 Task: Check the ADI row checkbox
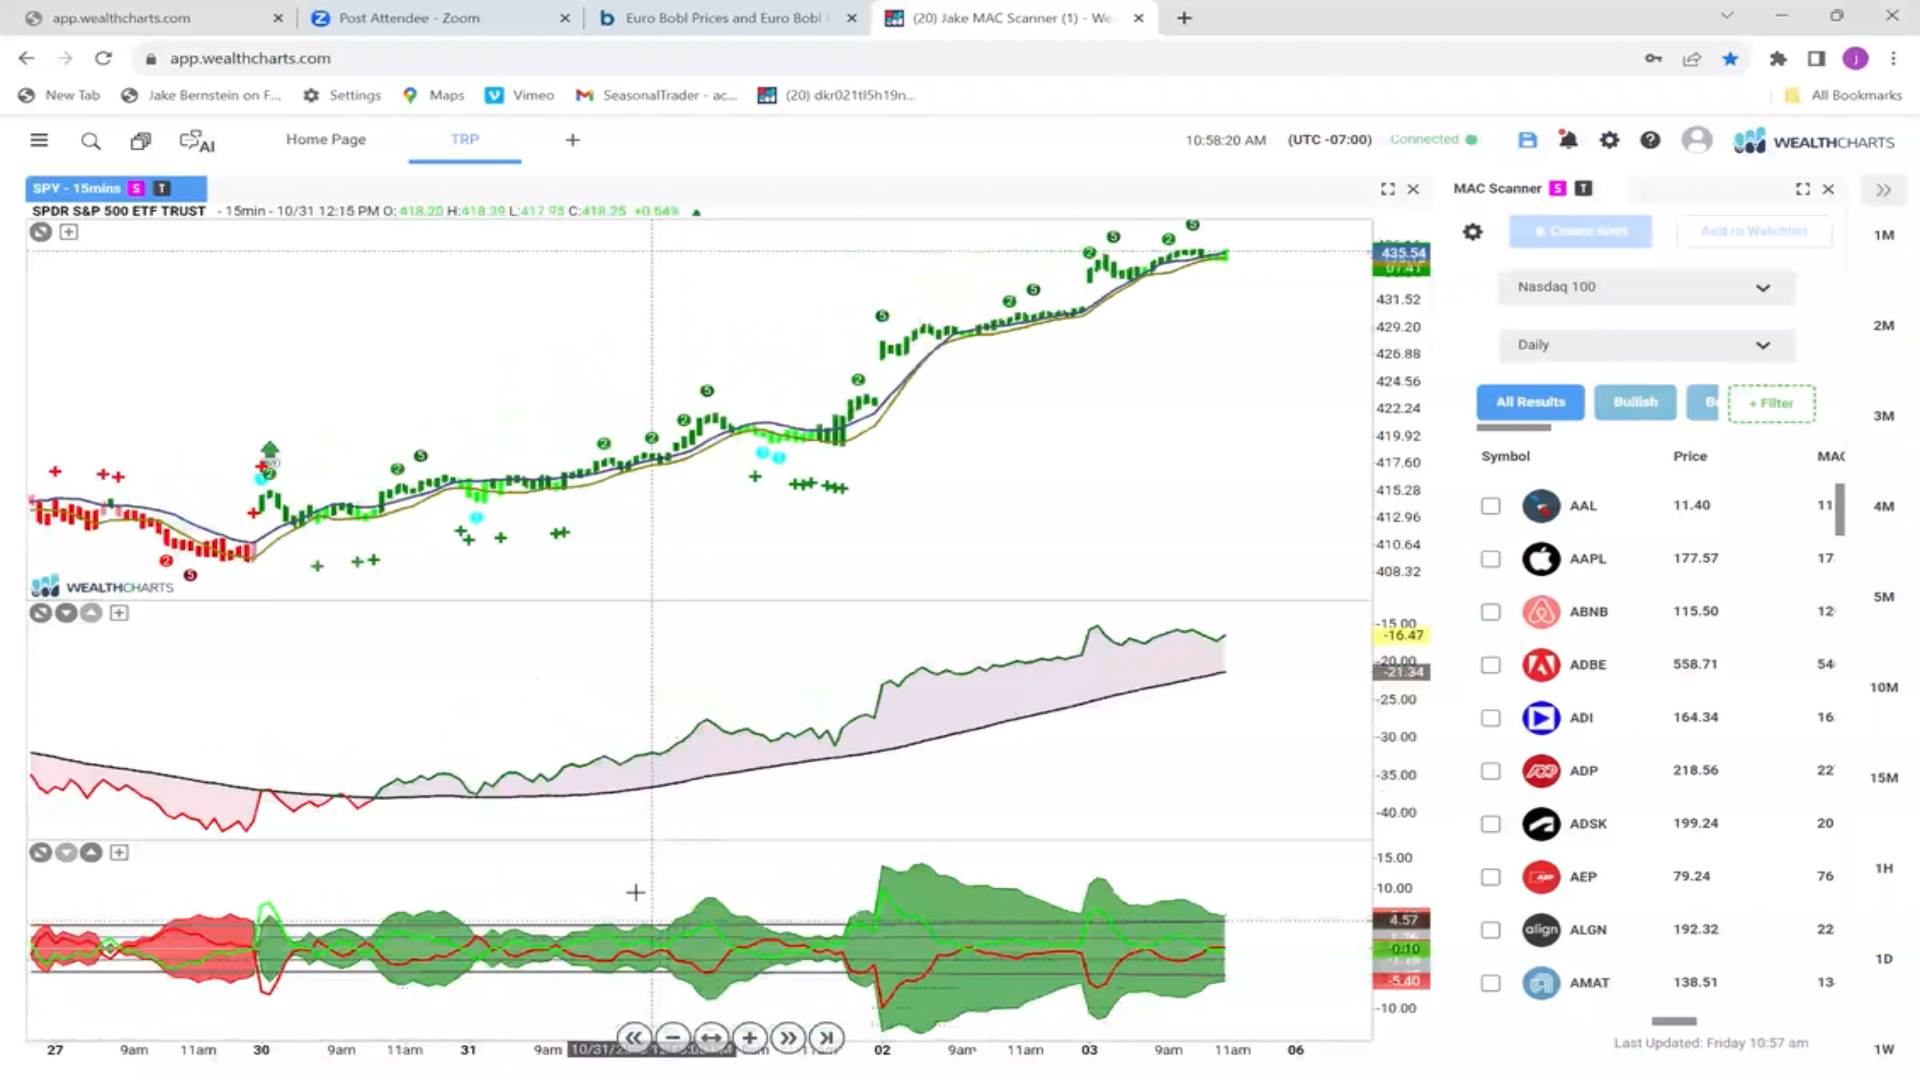click(x=1491, y=718)
